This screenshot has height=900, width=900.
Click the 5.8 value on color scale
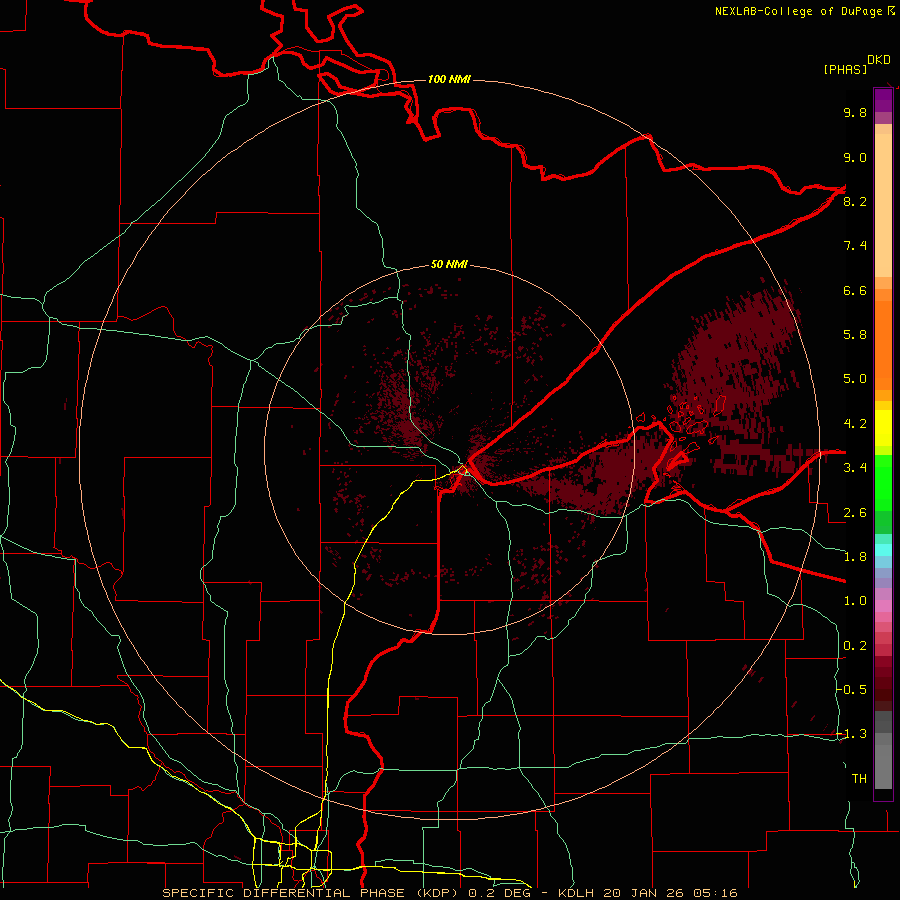(x=855, y=335)
